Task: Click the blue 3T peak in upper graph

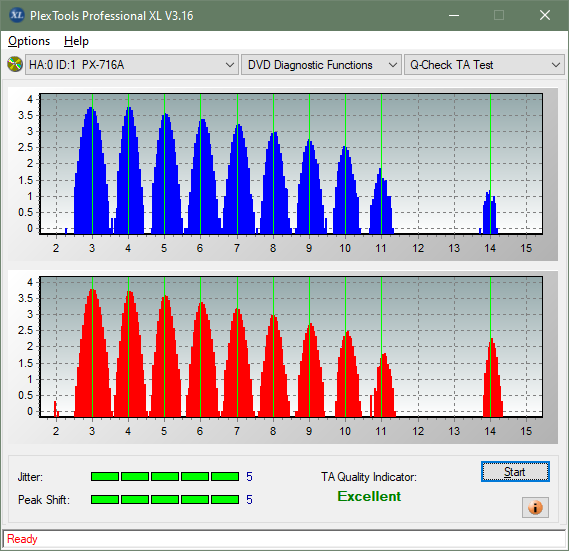Action: (91, 171)
